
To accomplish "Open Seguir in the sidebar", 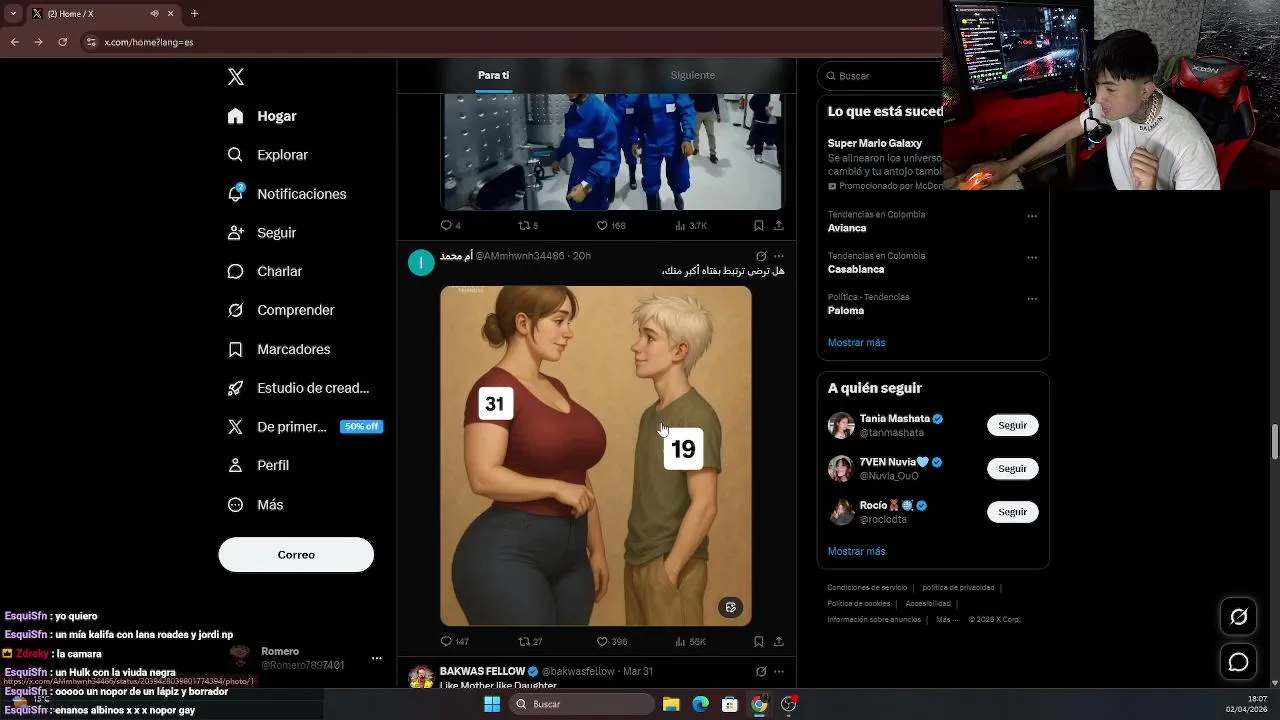I will tap(261, 233).
